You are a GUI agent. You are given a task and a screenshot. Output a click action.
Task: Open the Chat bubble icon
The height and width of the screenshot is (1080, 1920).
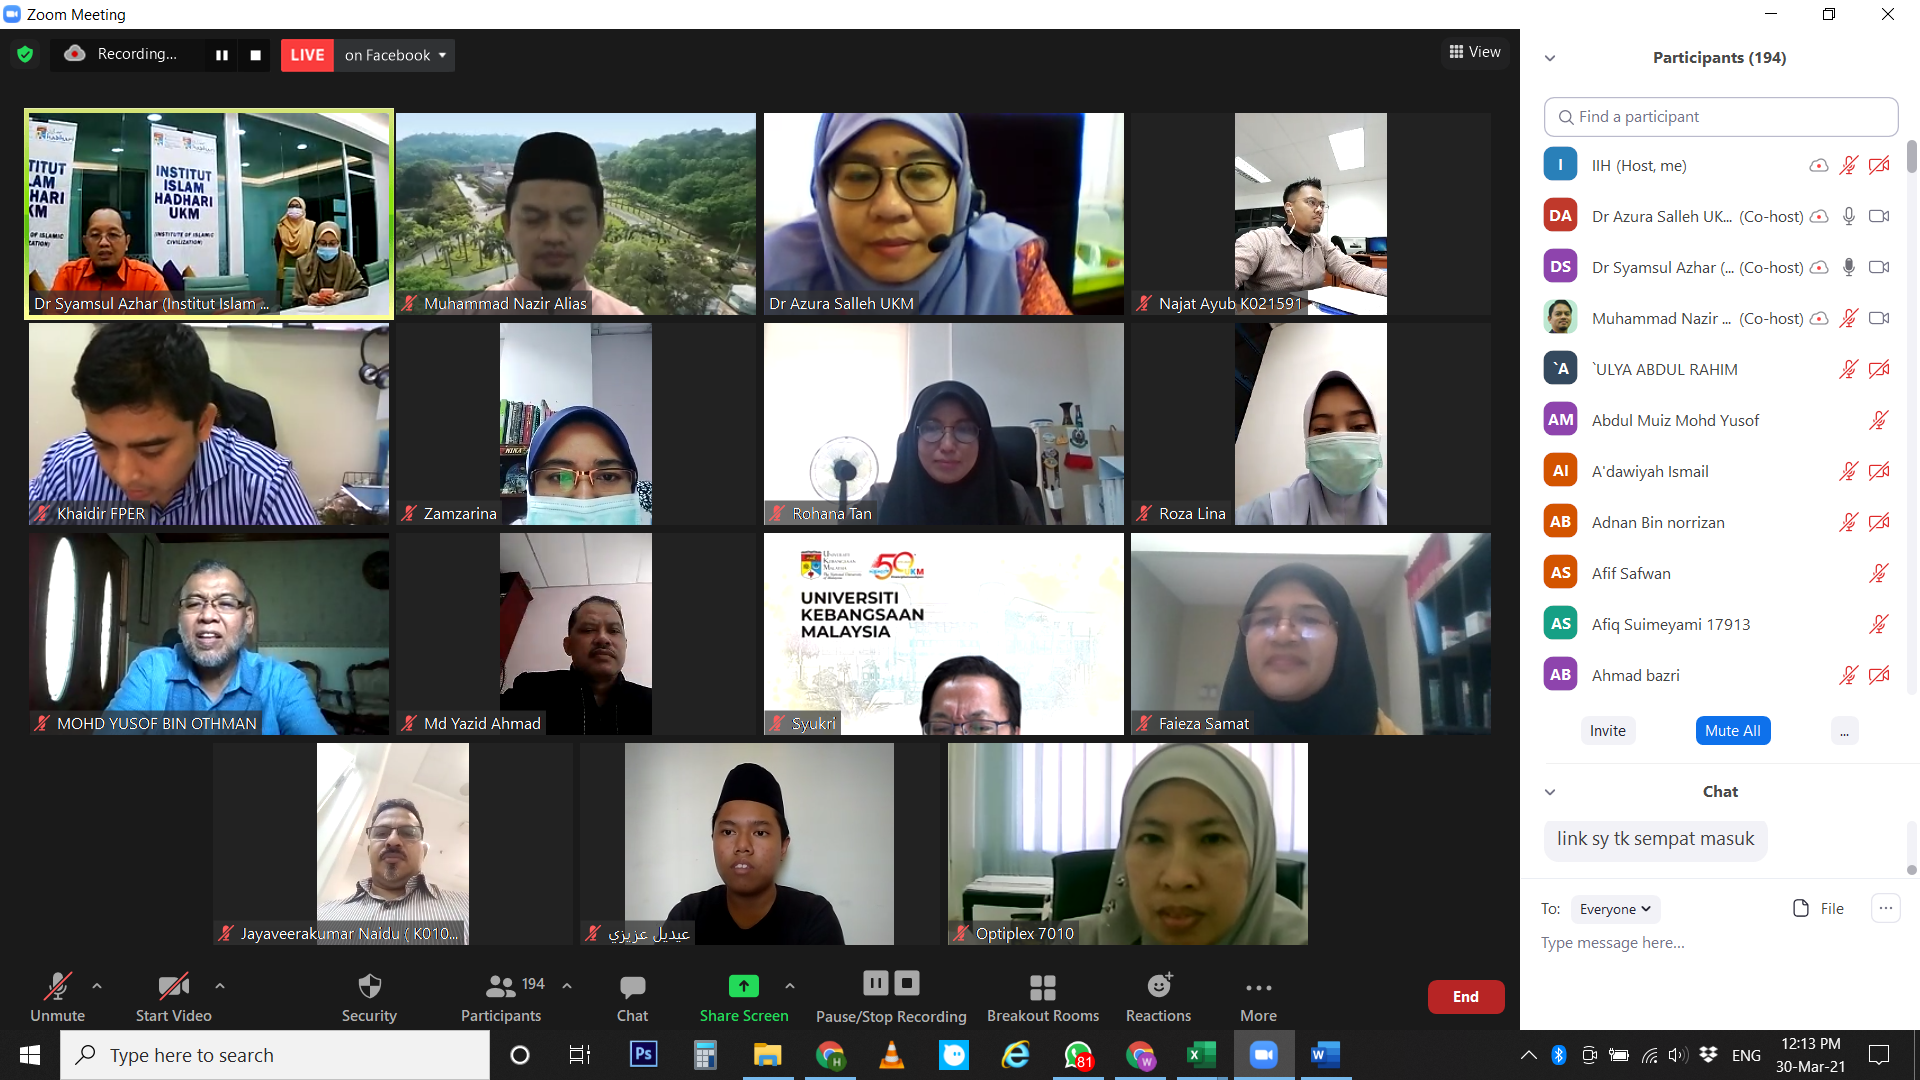click(x=632, y=987)
